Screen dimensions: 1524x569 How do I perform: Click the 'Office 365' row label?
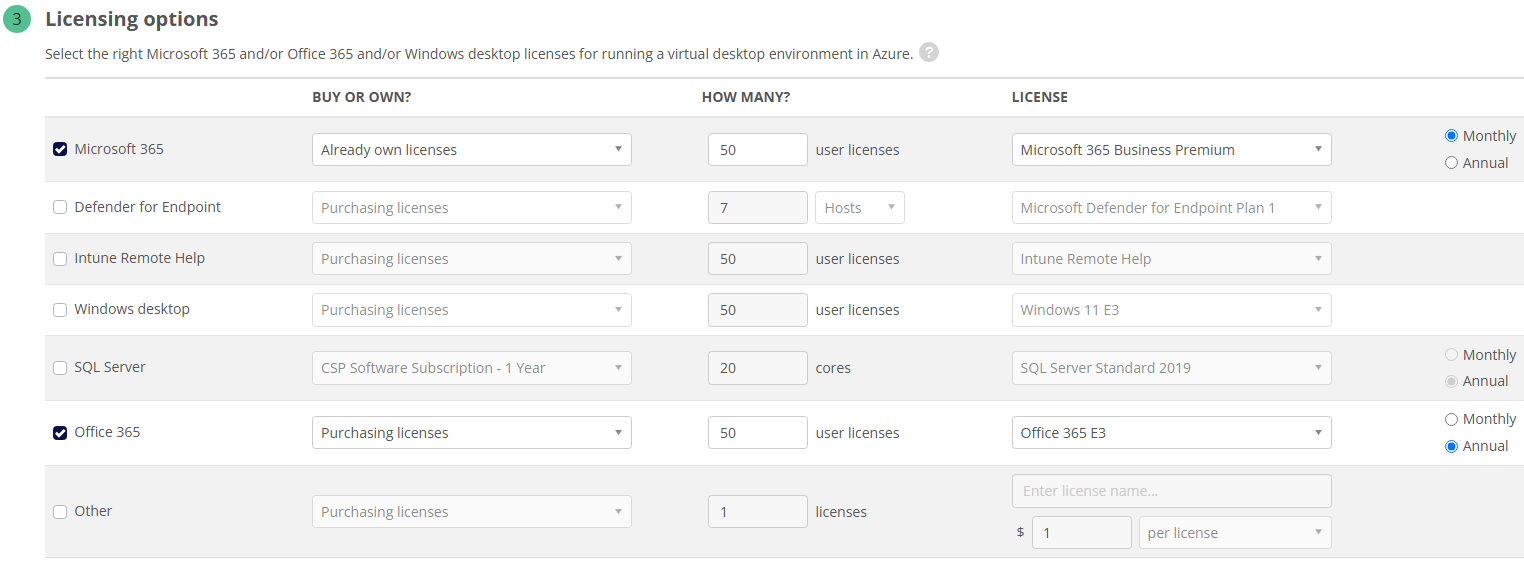107,432
